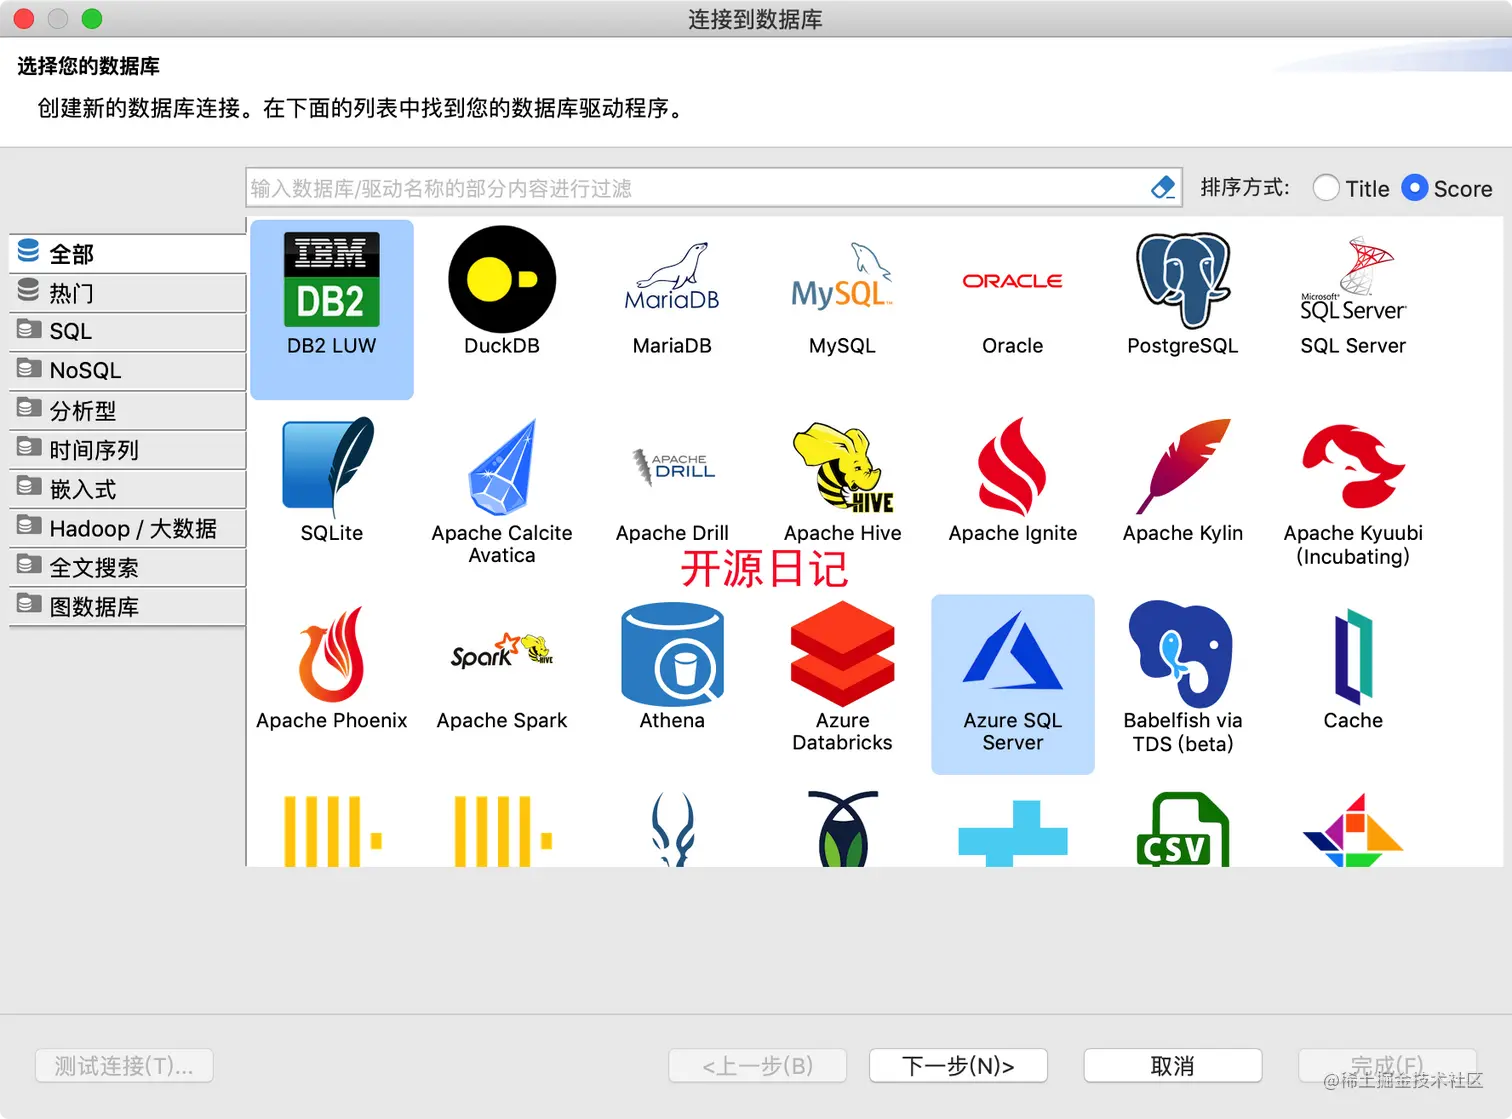1512x1119 pixels.
Task: Open the Hadoop / 大数据 category
Action: (128, 528)
